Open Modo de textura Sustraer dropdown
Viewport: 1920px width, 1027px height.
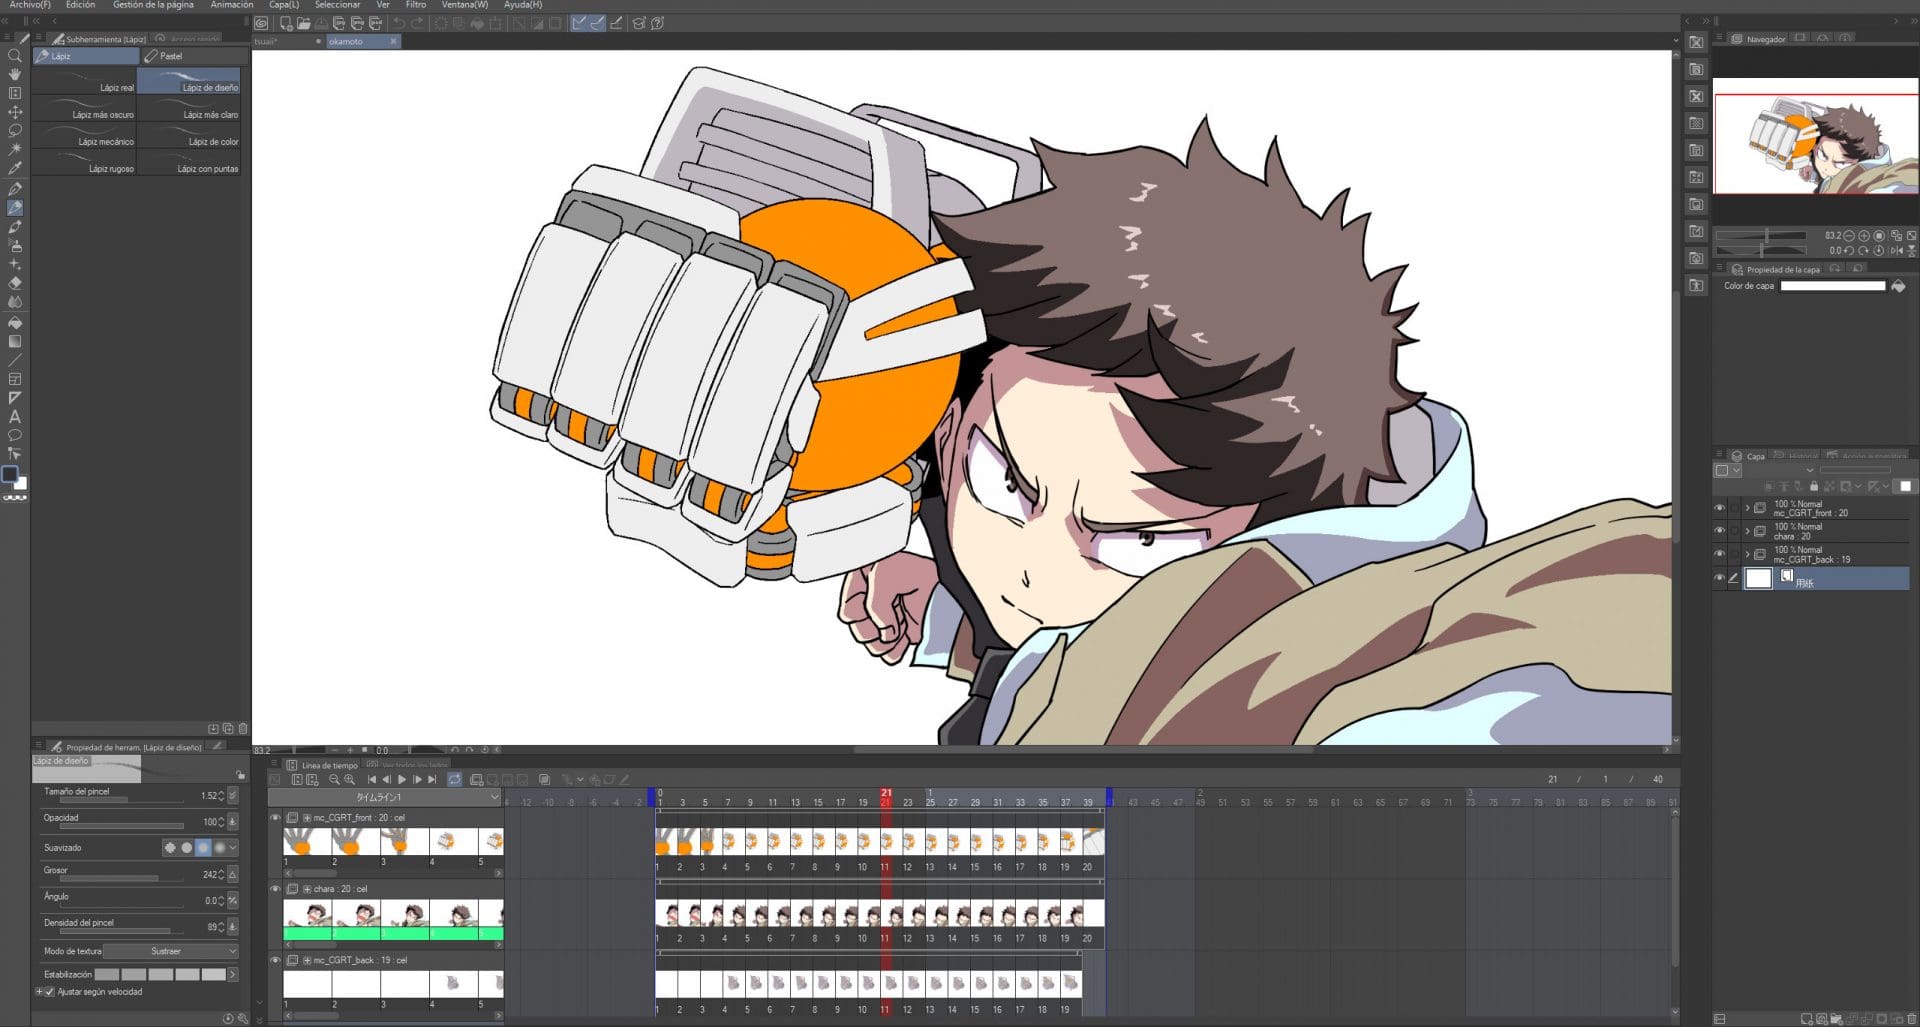coord(171,951)
